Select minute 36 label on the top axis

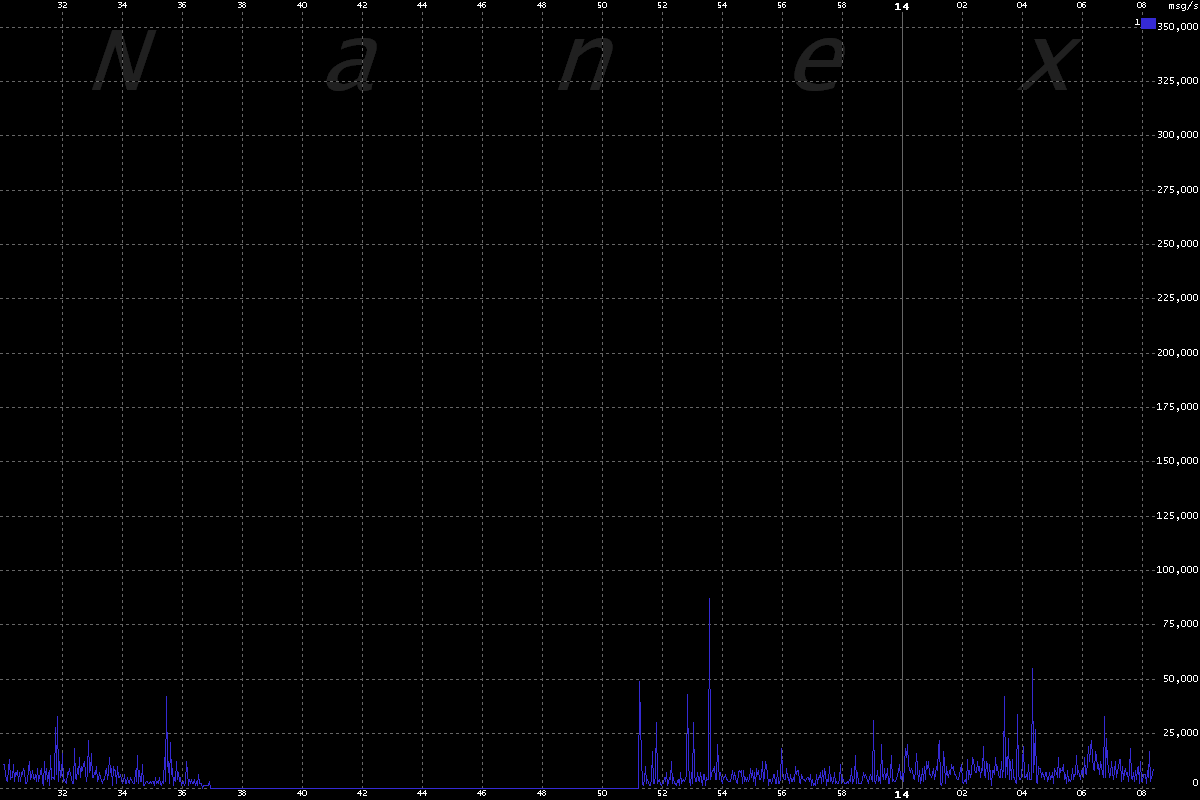point(182,5)
